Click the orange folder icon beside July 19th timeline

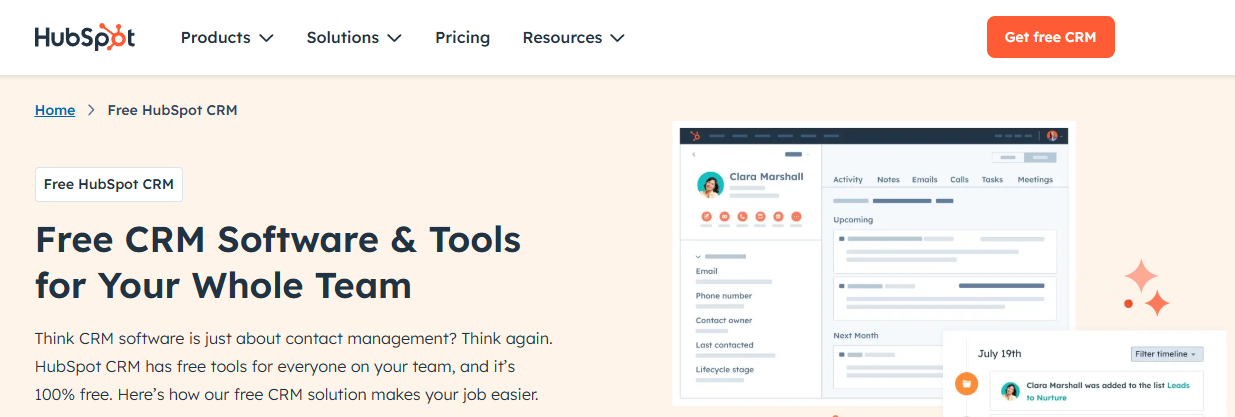(x=966, y=383)
